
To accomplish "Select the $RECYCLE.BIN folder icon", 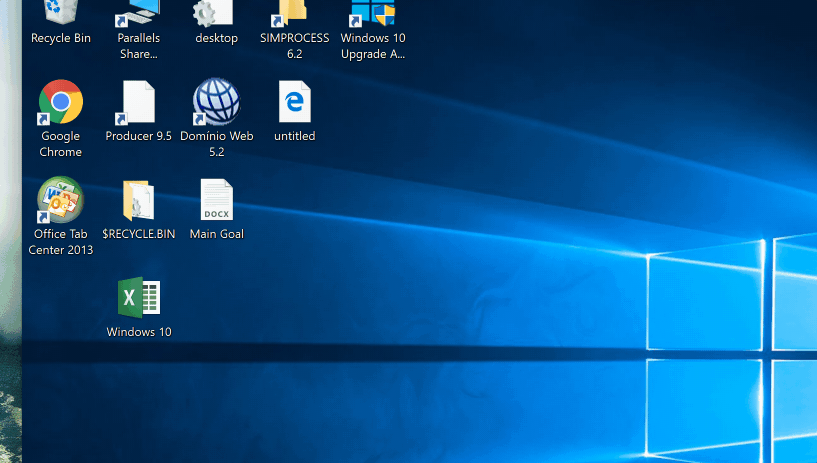I will (138, 200).
